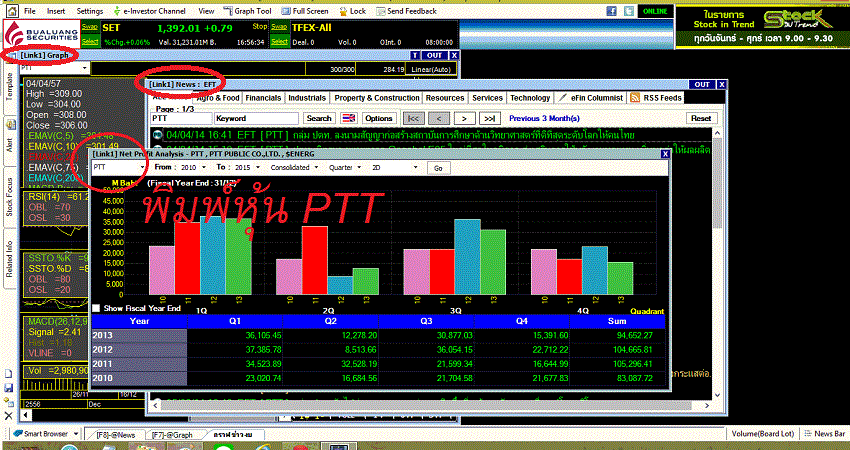Open the eFin Columnist tab
Screen dimensions: 850x450
tap(591, 98)
